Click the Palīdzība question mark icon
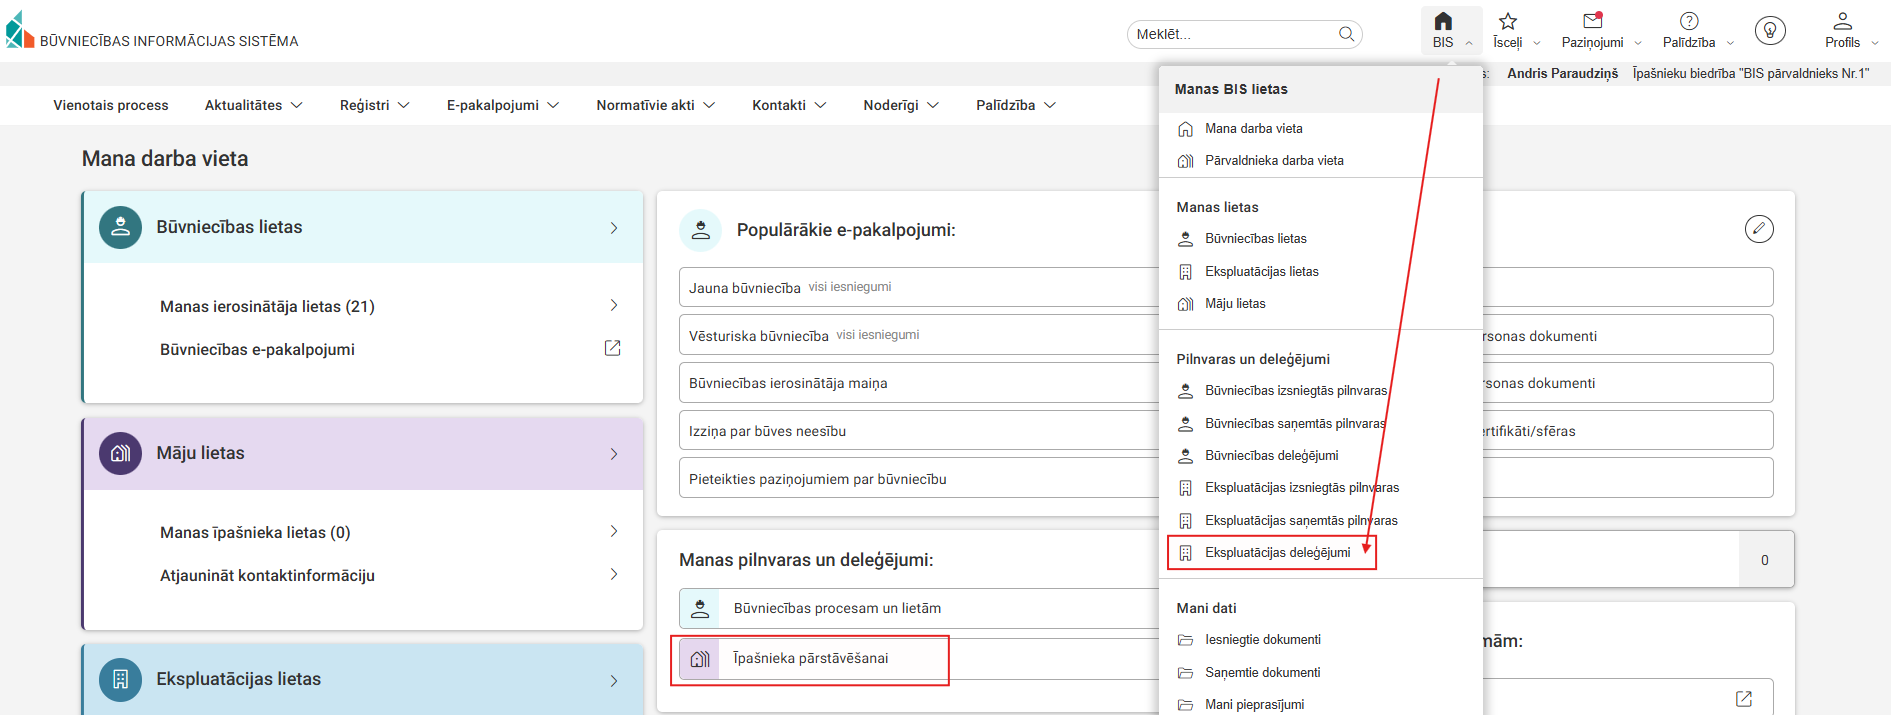Image resolution: width=1891 pixels, height=715 pixels. [1689, 22]
